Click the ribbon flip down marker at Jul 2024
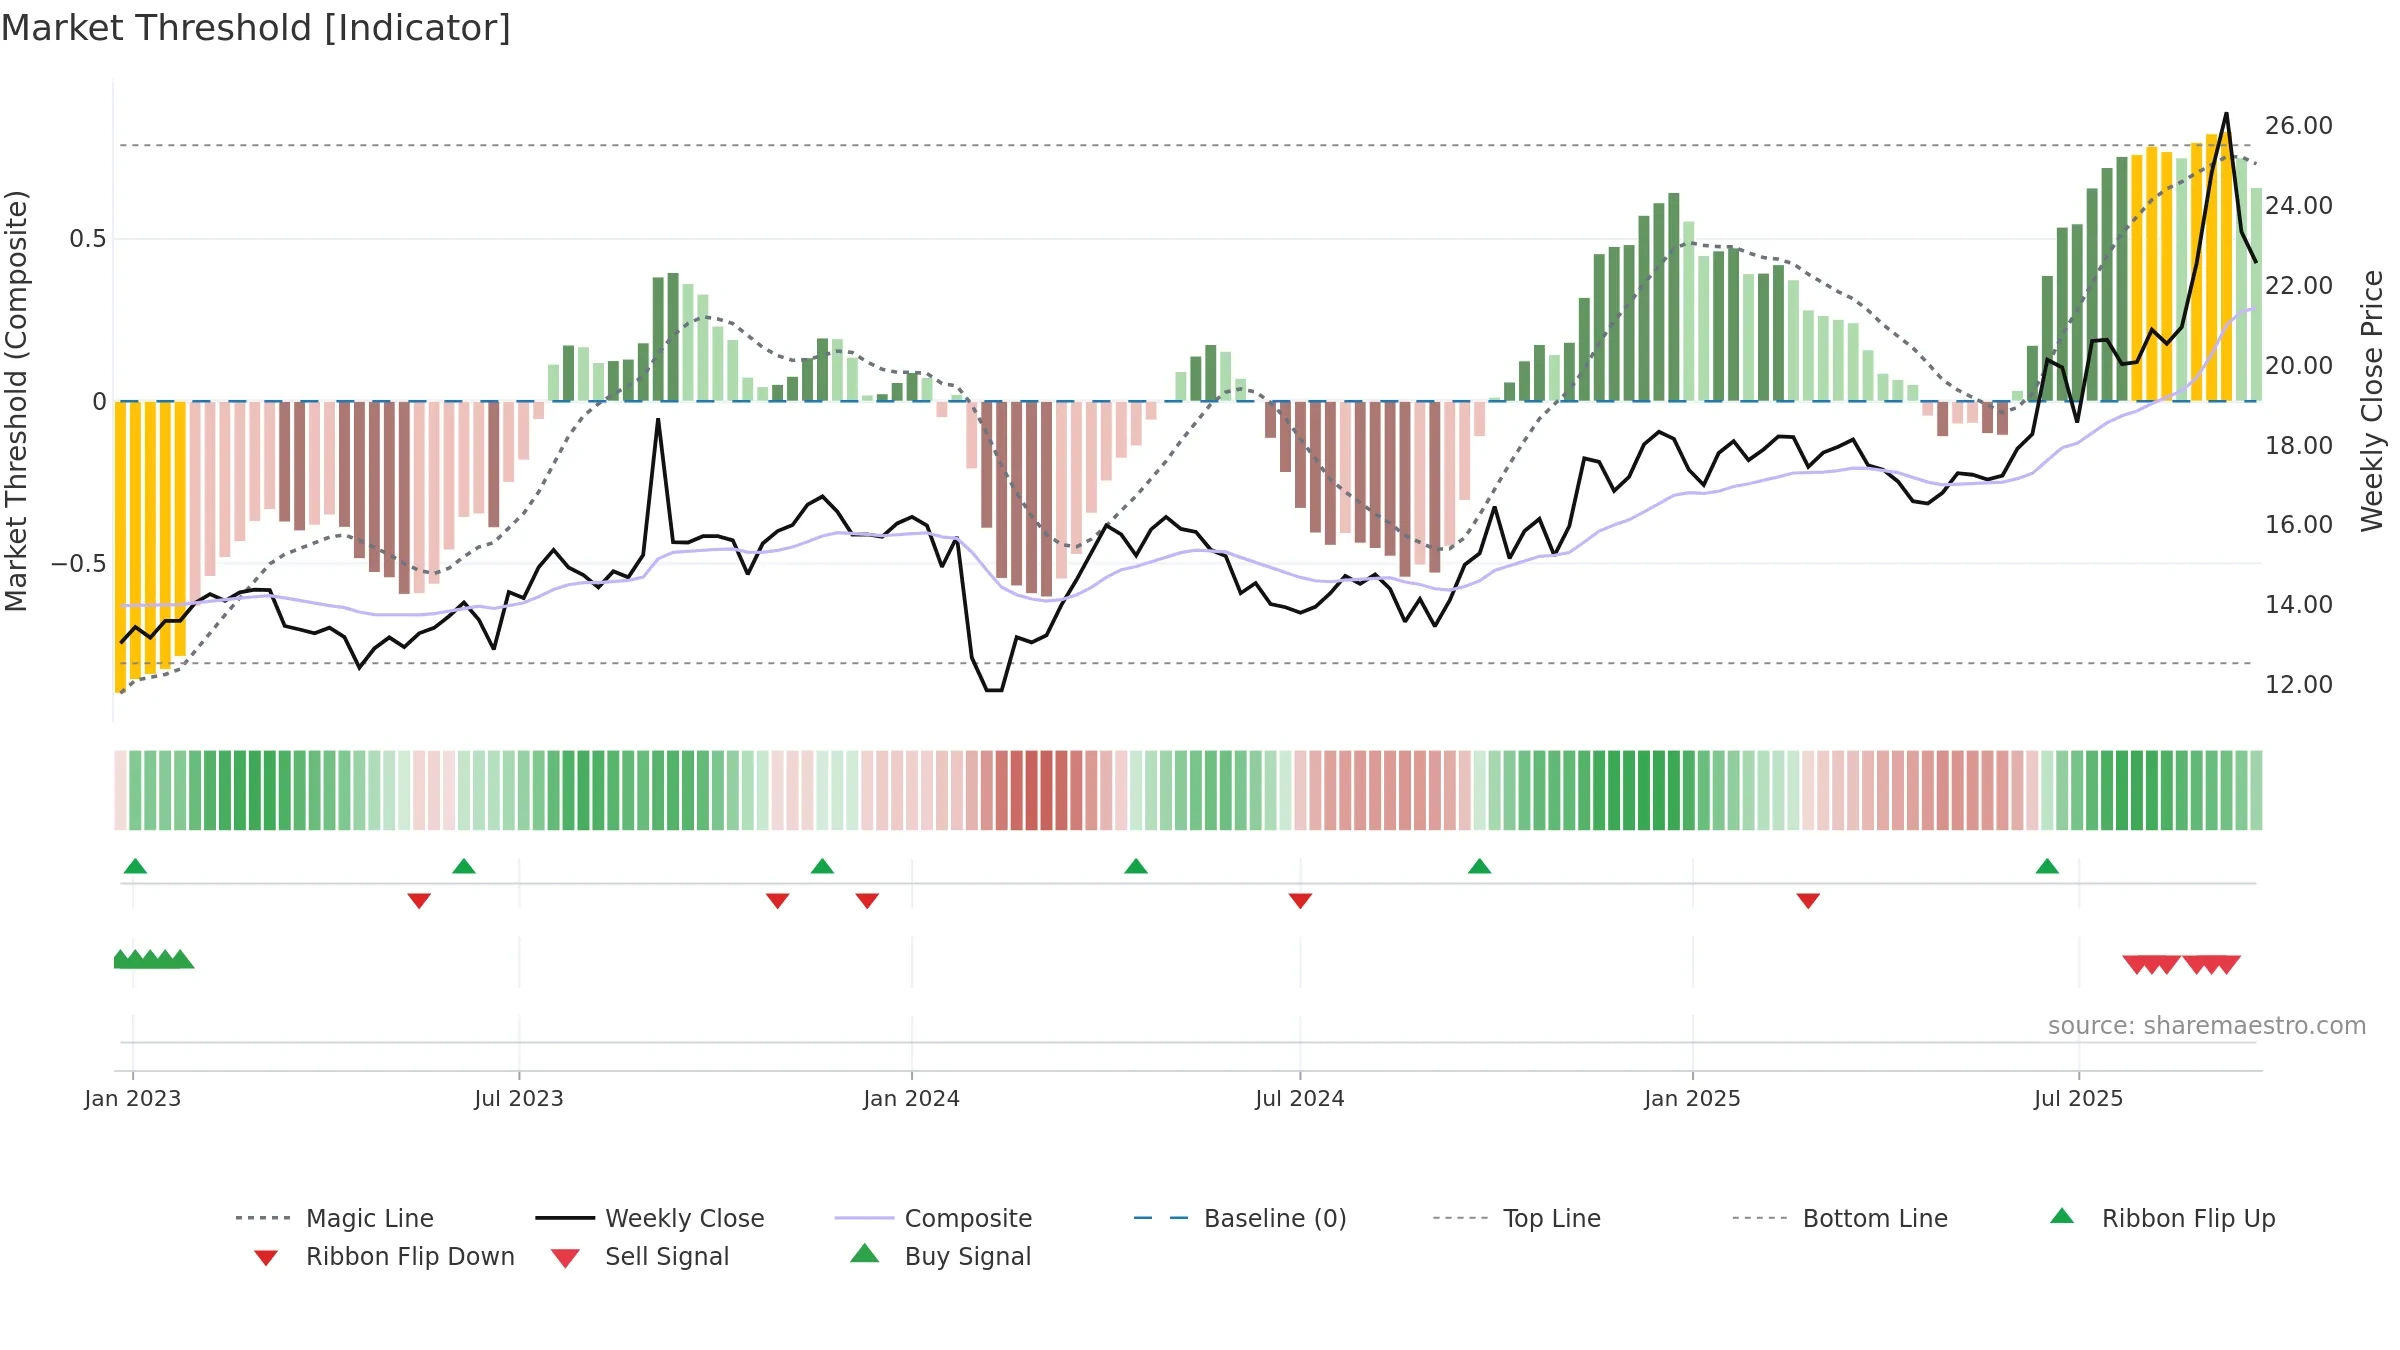The image size is (2400, 1350). coord(1300,901)
